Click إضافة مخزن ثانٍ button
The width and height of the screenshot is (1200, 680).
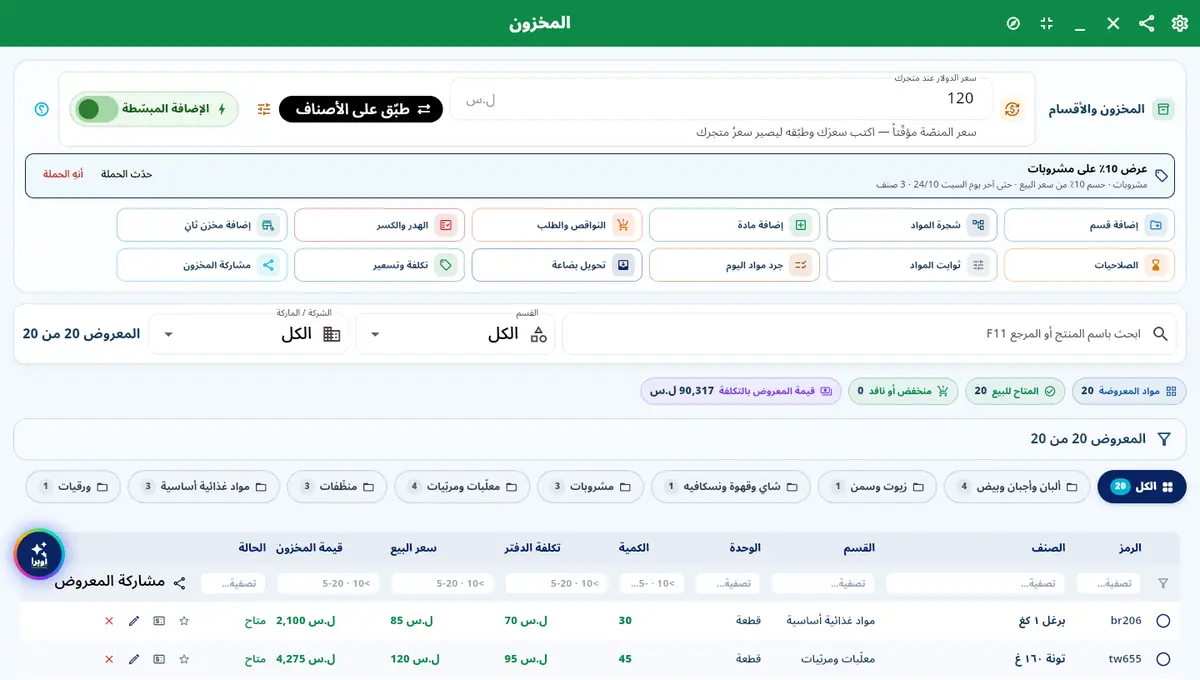tap(202, 225)
